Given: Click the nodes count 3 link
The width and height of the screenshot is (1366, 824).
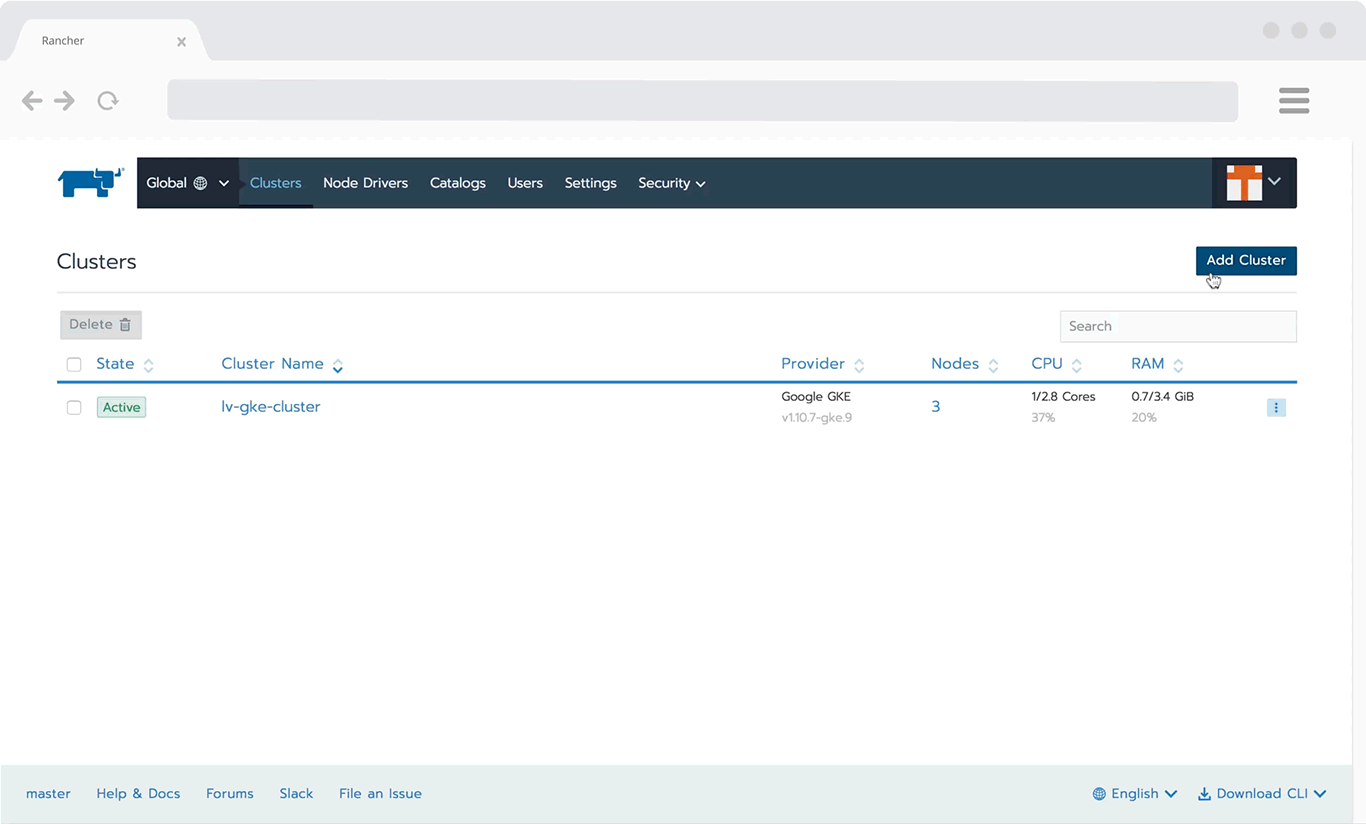Looking at the screenshot, I should pyautogui.click(x=936, y=407).
